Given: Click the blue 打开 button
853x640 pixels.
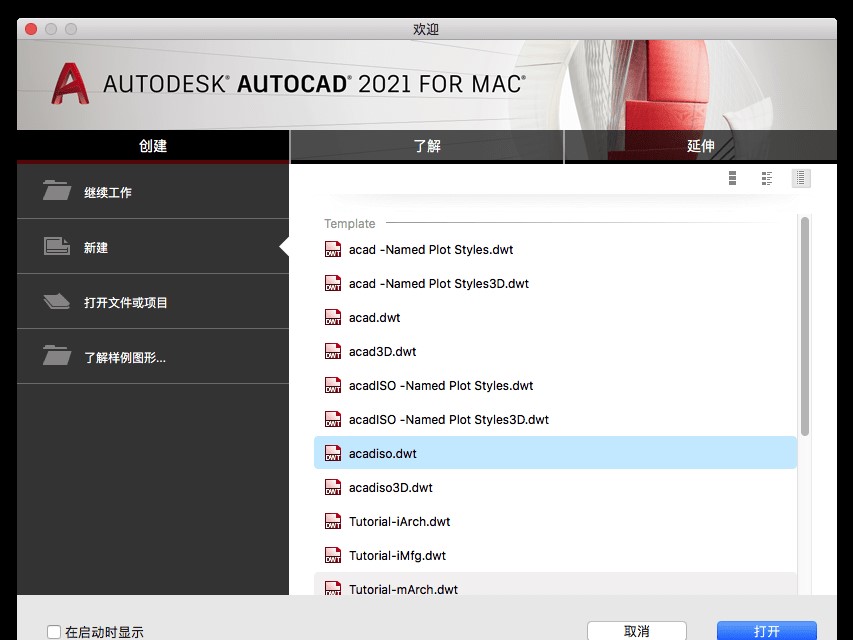Looking at the screenshot, I should (767, 631).
